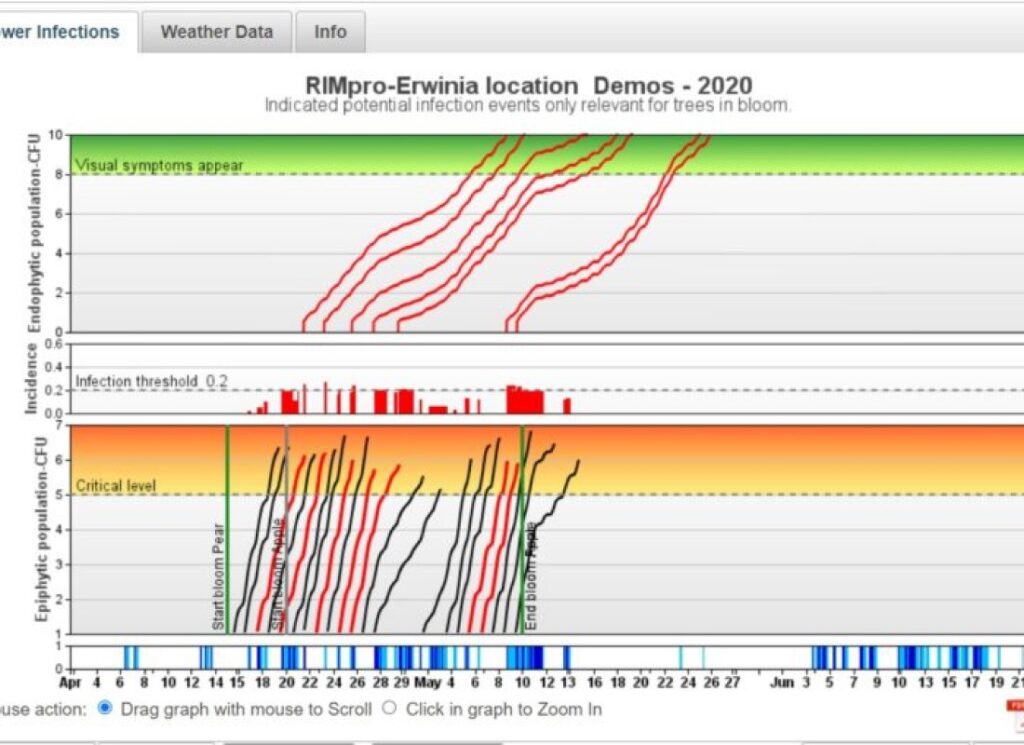Click the 'Critical level' label

[116, 486]
